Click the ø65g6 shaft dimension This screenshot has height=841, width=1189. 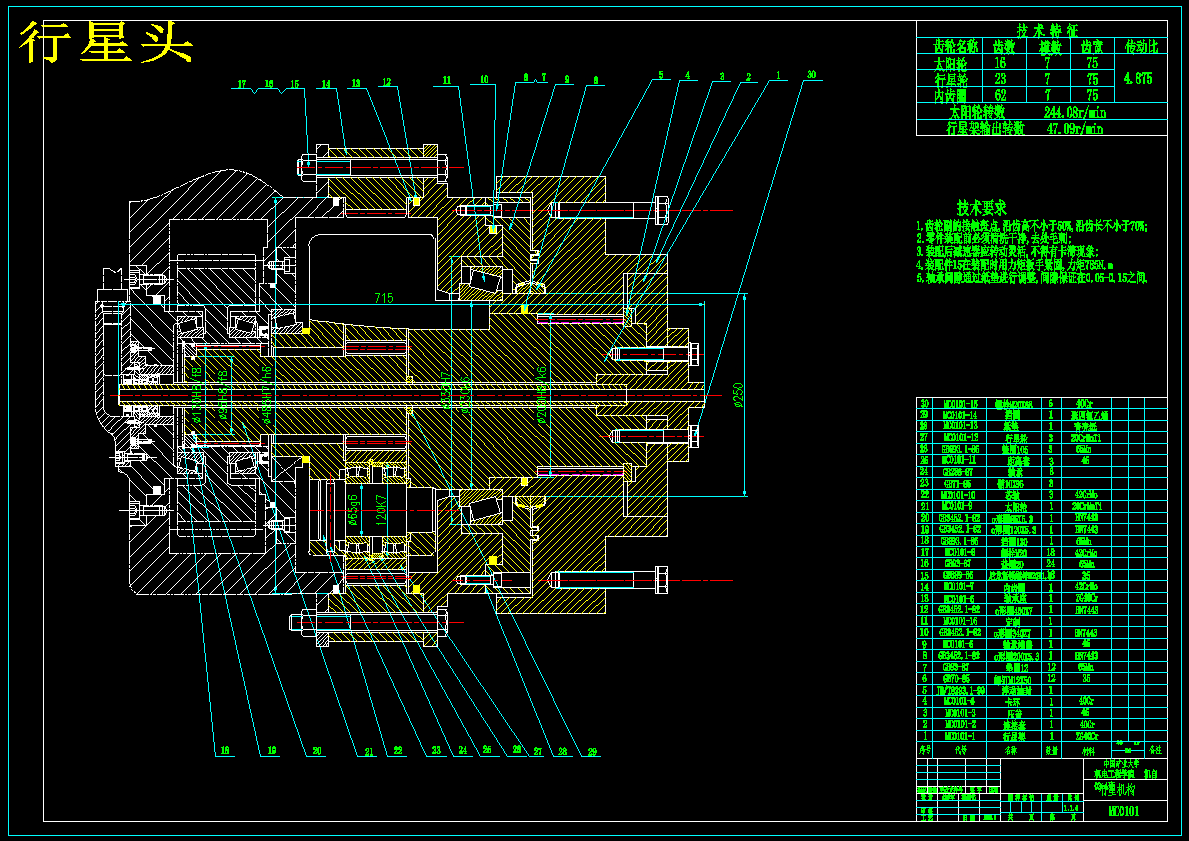pos(353,510)
